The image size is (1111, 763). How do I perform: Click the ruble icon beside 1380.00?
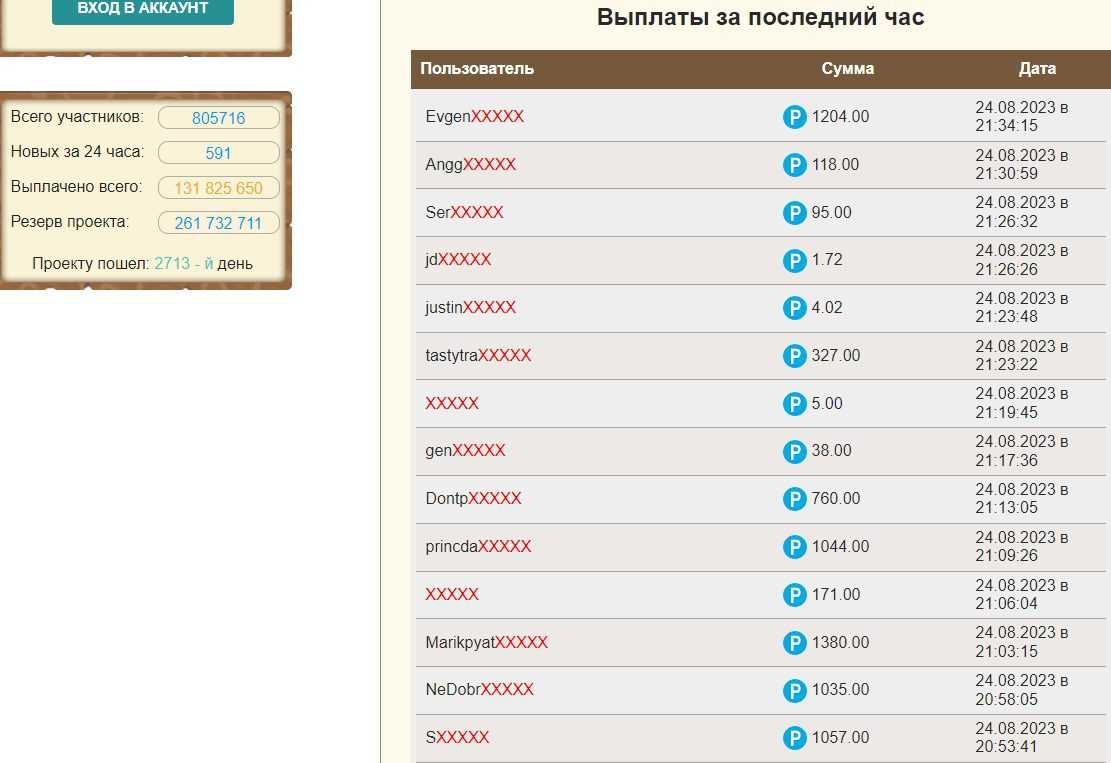[794, 643]
